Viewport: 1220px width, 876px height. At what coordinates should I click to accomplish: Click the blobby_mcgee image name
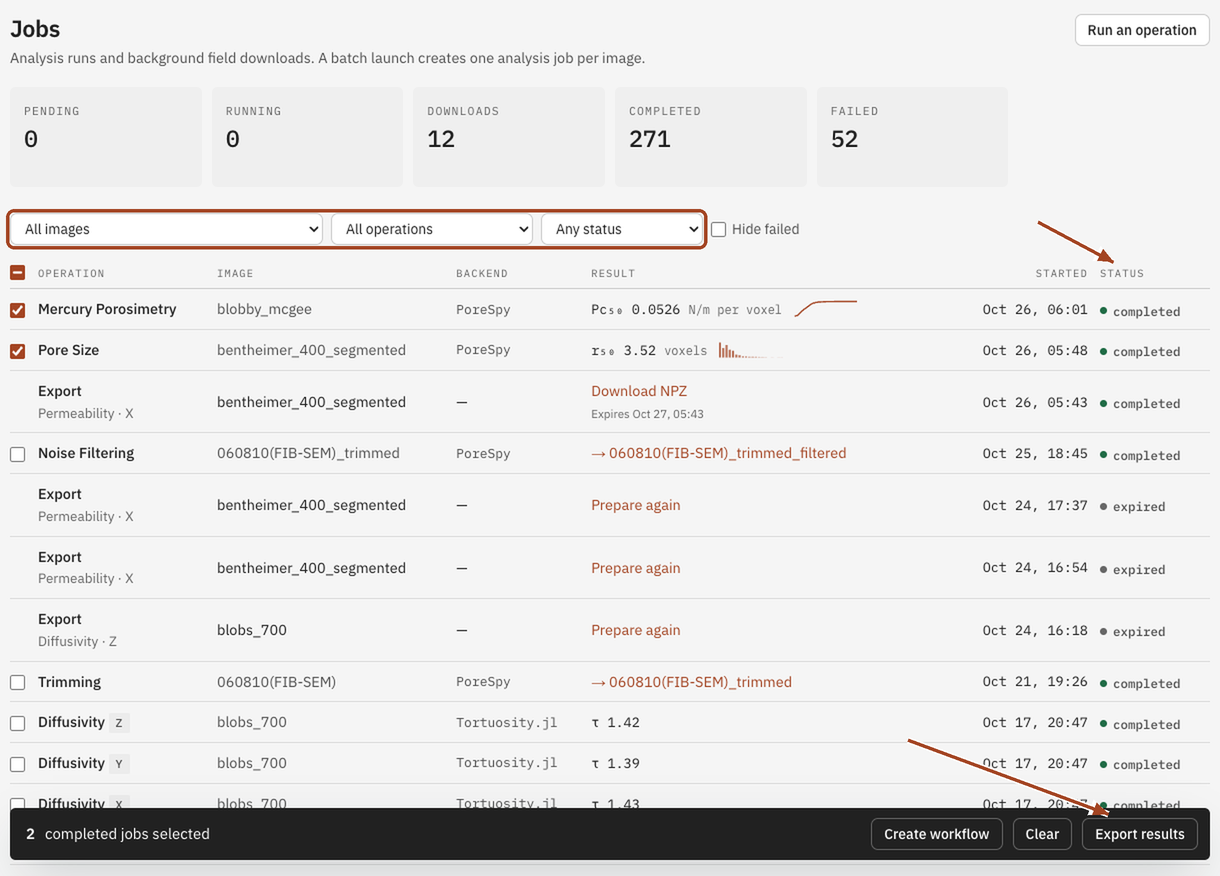(264, 309)
